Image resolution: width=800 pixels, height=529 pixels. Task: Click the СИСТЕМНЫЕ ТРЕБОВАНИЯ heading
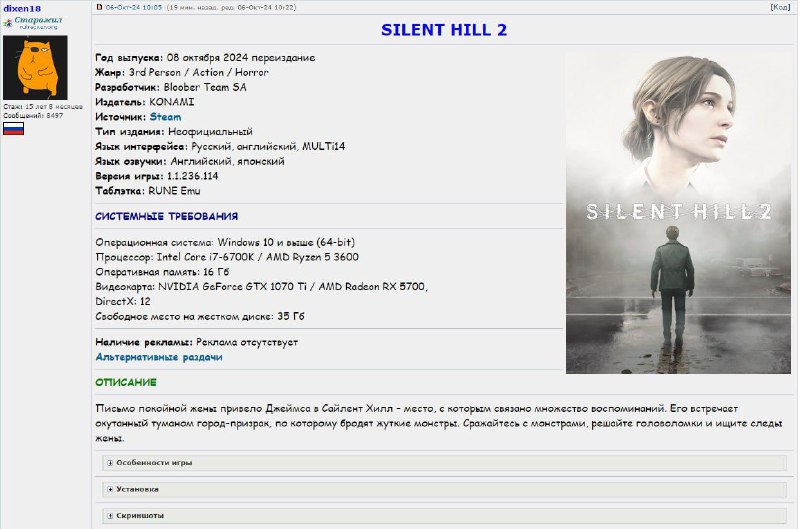[x=166, y=216]
